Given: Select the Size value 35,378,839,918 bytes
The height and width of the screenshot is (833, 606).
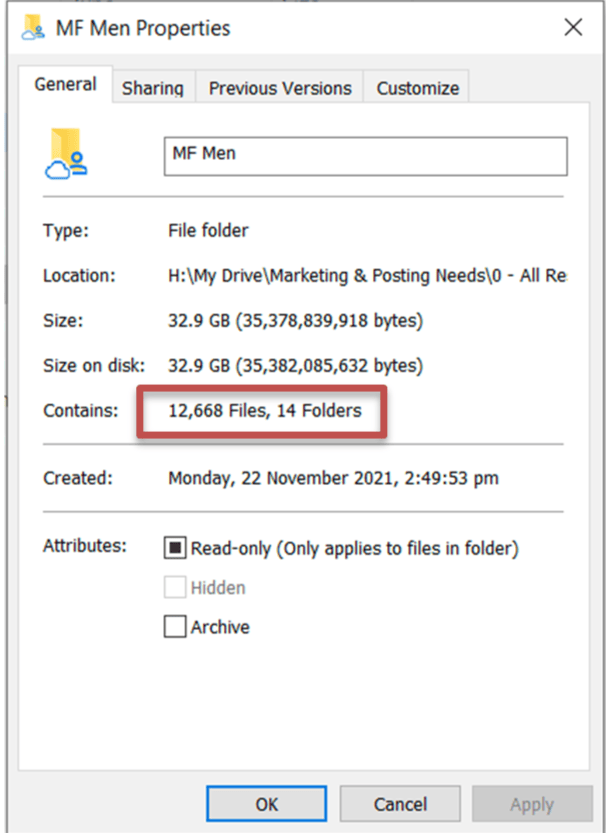Looking at the screenshot, I should (x=295, y=321).
